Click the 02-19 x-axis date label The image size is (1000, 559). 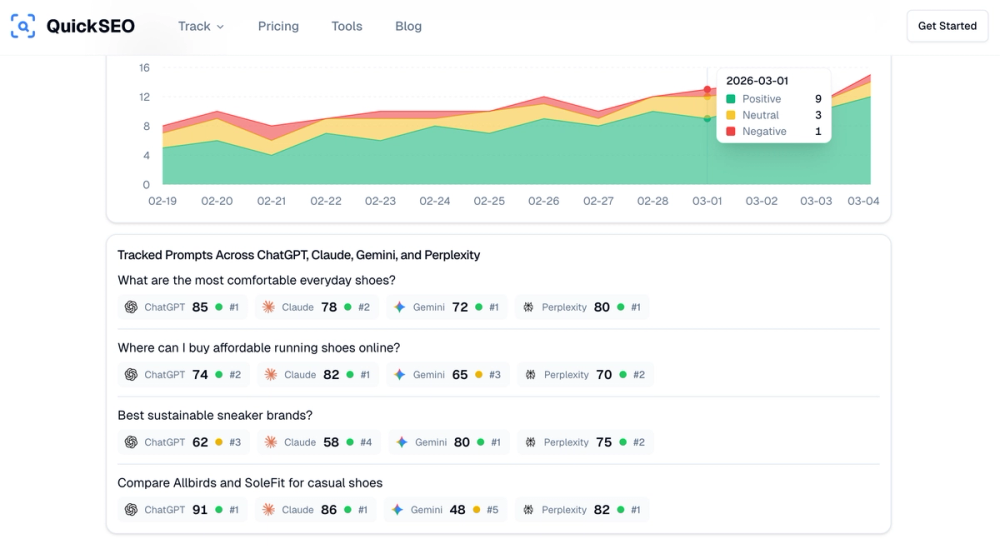tap(163, 201)
